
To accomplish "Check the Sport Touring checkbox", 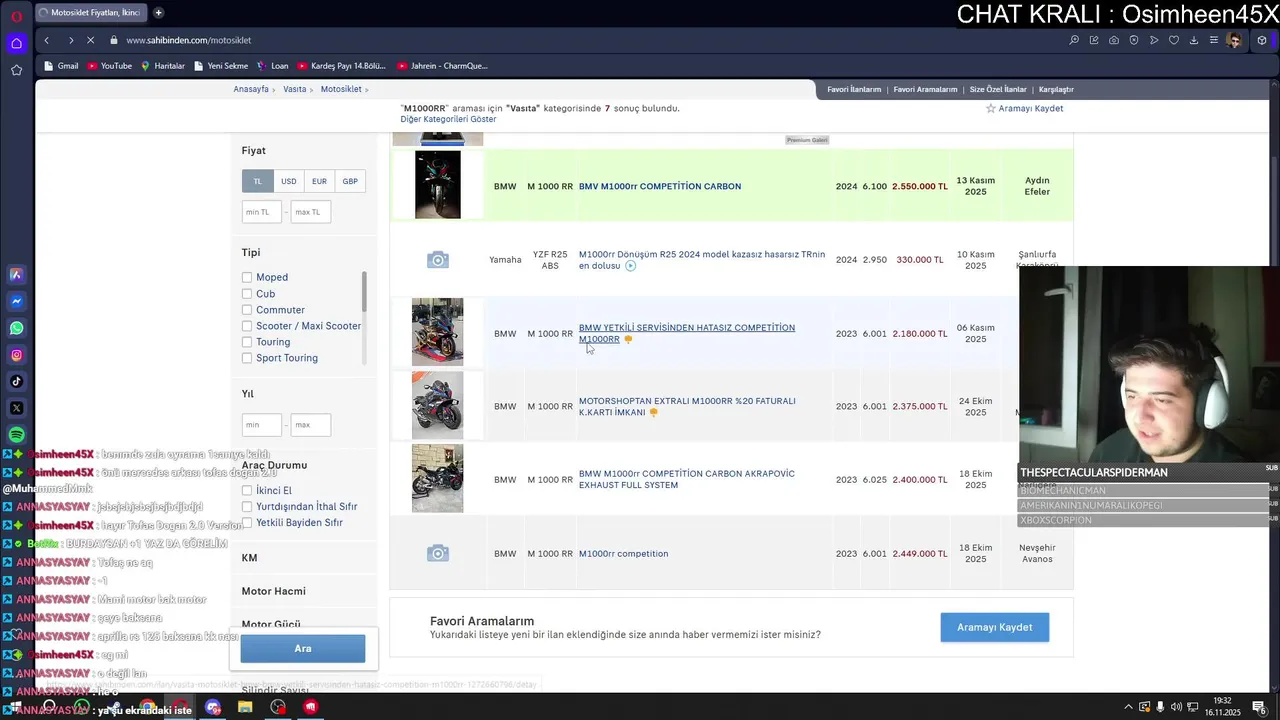I will [x=247, y=358].
